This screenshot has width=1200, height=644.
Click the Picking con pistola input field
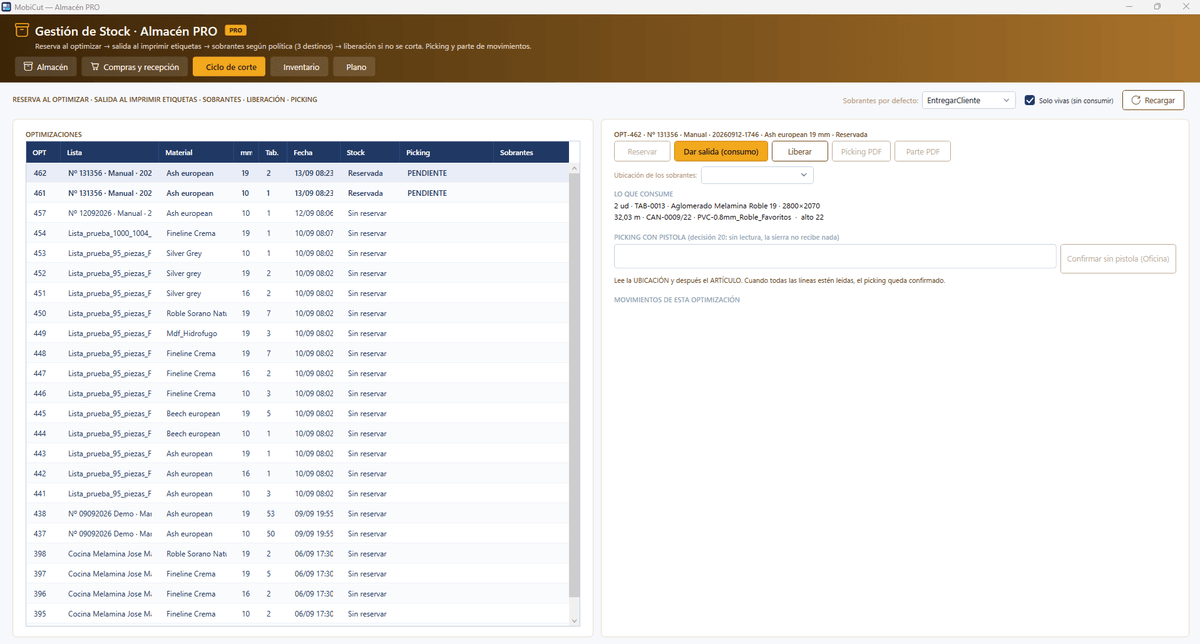click(x=835, y=257)
